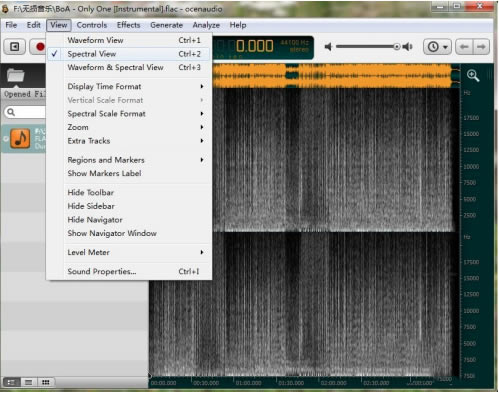Click the sidebar search input field
This screenshot has width=499, height=394.
click(25, 112)
